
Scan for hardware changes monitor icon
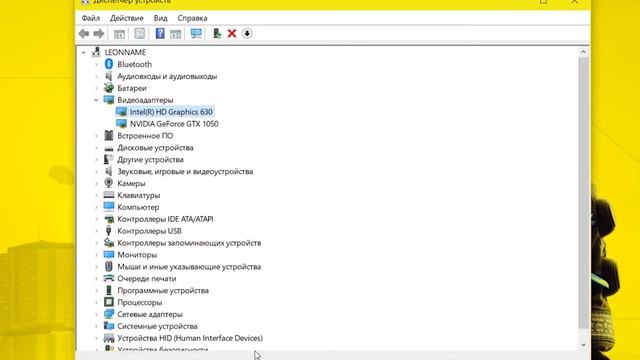pos(196,33)
